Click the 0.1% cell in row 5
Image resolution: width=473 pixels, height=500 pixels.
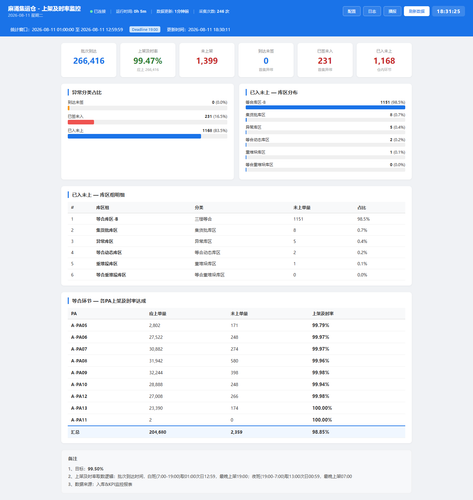[362, 264]
